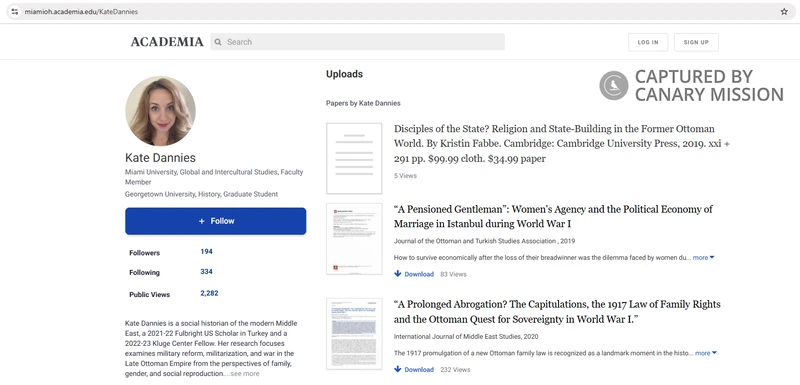Click the Academia logo
This screenshot has width=800, height=385.
point(167,42)
